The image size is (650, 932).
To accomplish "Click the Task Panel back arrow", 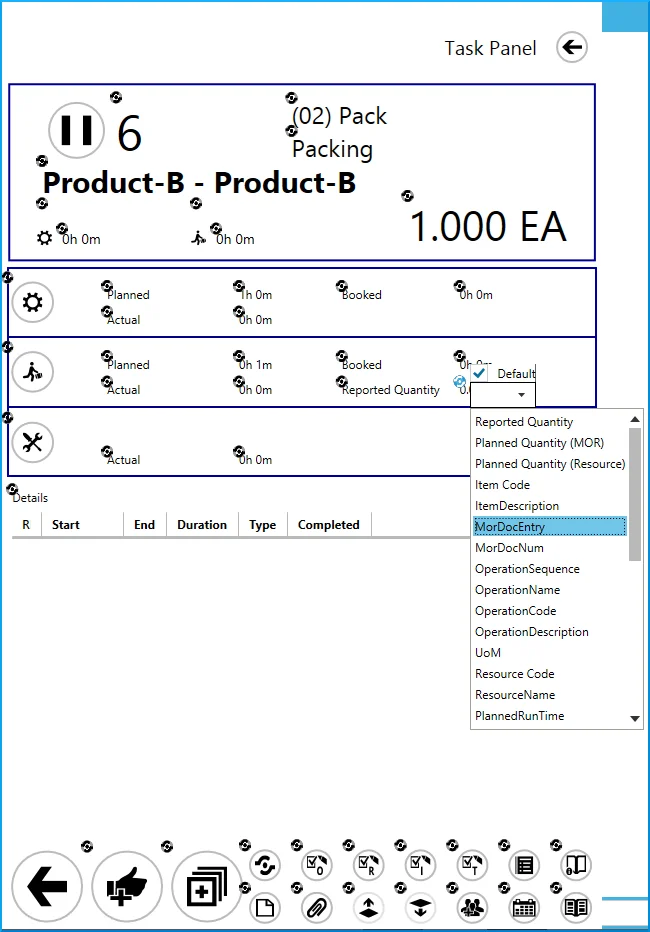I will (x=572, y=48).
